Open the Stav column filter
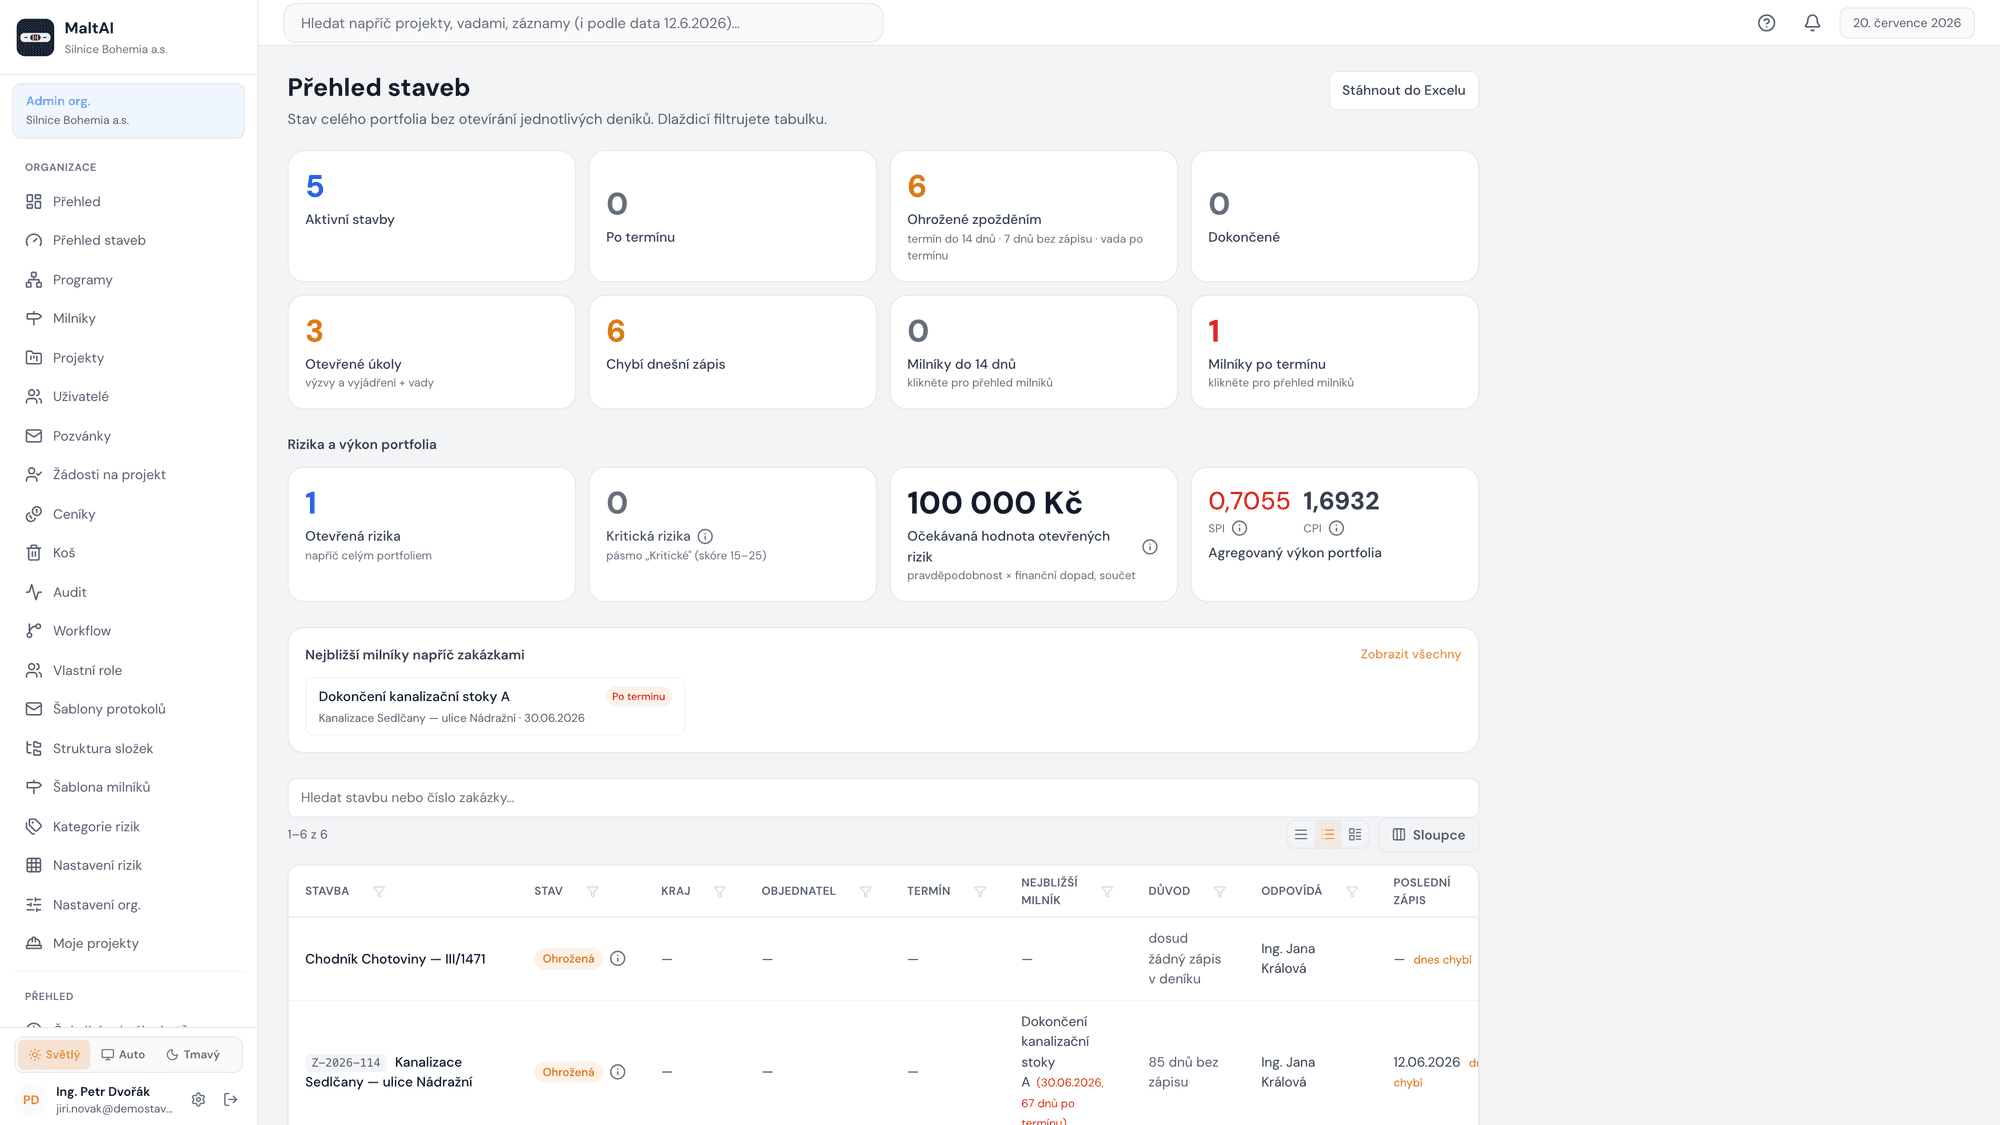2000x1125 pixels. (x=592, y=891)
